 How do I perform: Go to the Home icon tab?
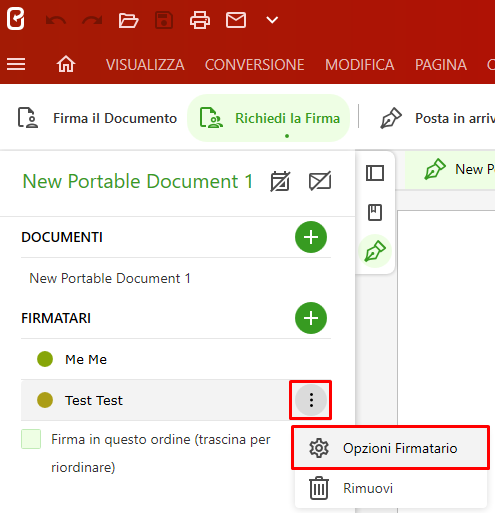pos(66,64)
